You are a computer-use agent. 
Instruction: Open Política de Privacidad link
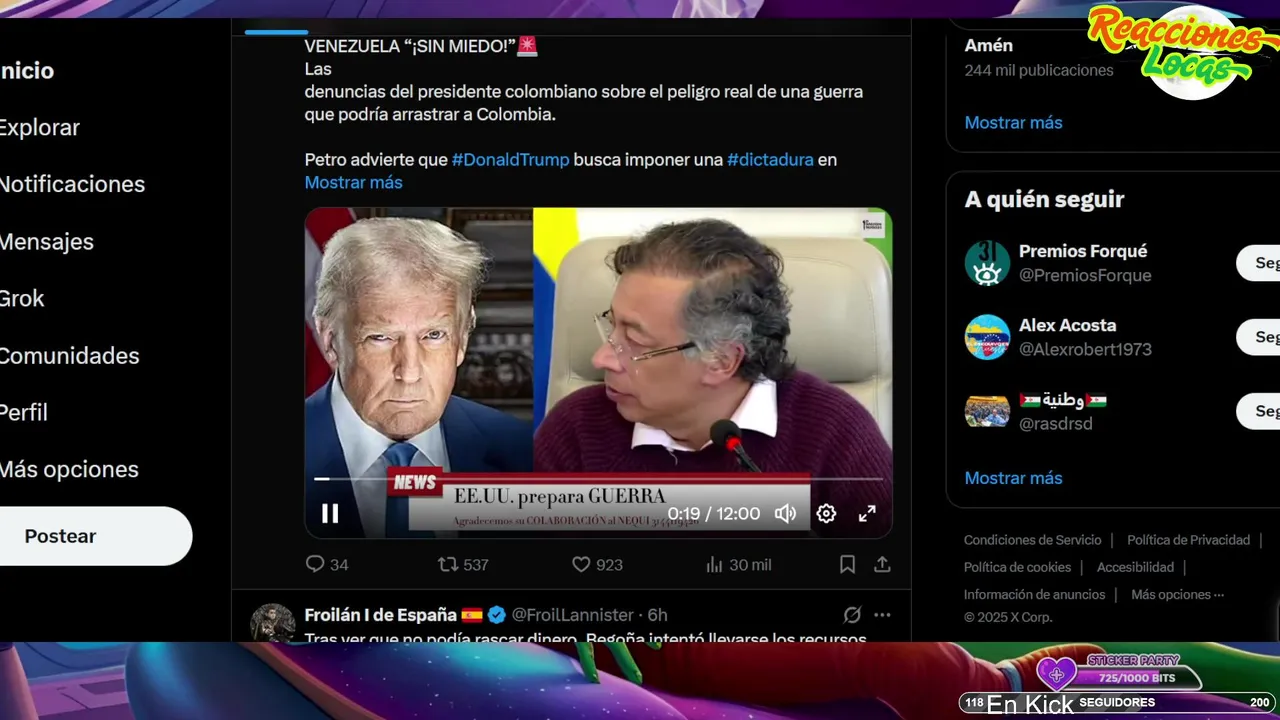1188,540
